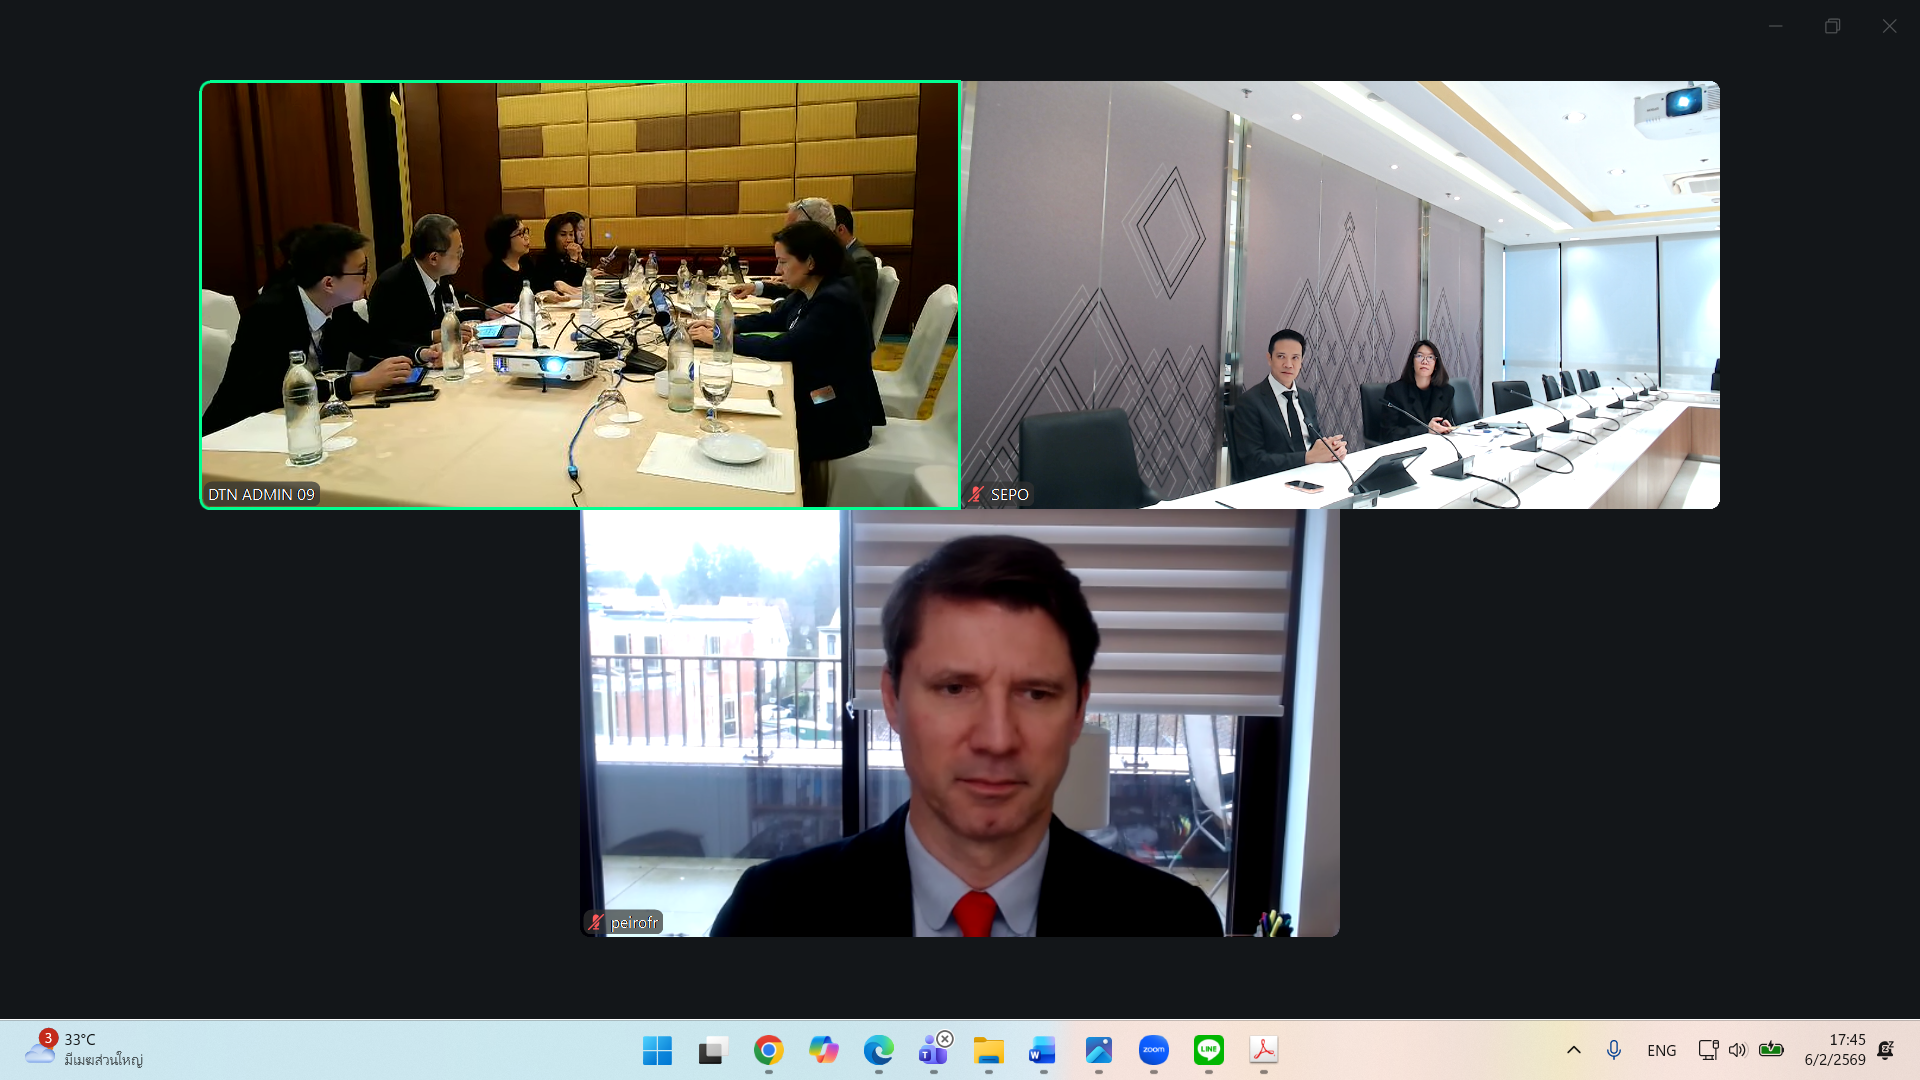1920x1080 pixels.
Task: Open Microsoft Word taskbar icon
Action: [1043, 1050]
